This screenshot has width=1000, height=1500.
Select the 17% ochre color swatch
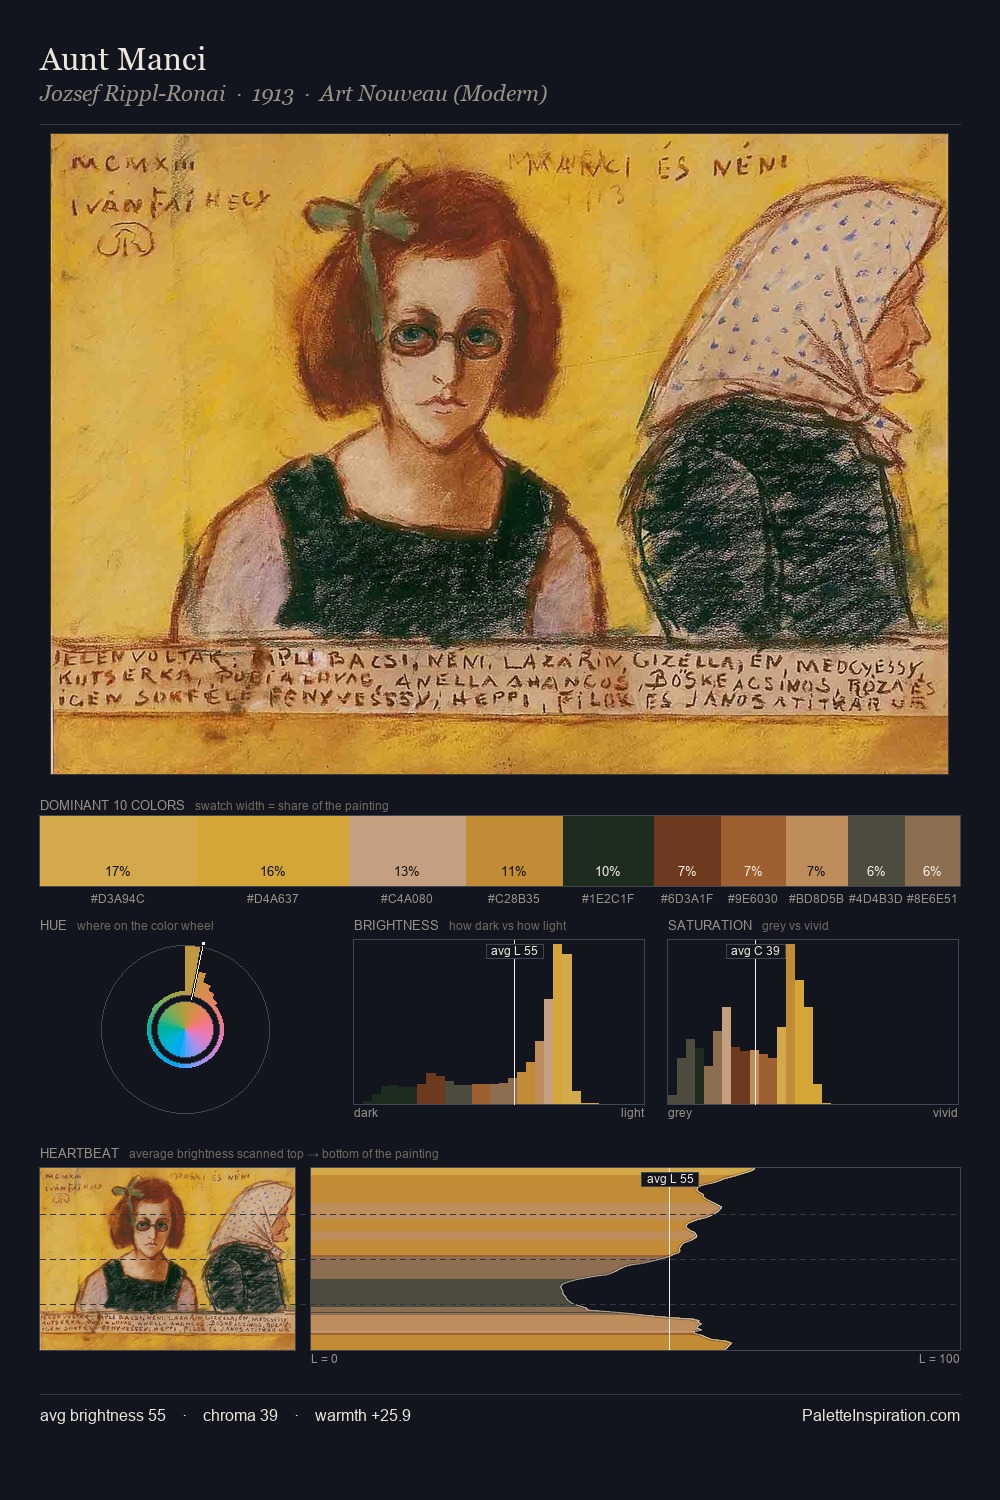pyautogui.click(x=118, y=851)
